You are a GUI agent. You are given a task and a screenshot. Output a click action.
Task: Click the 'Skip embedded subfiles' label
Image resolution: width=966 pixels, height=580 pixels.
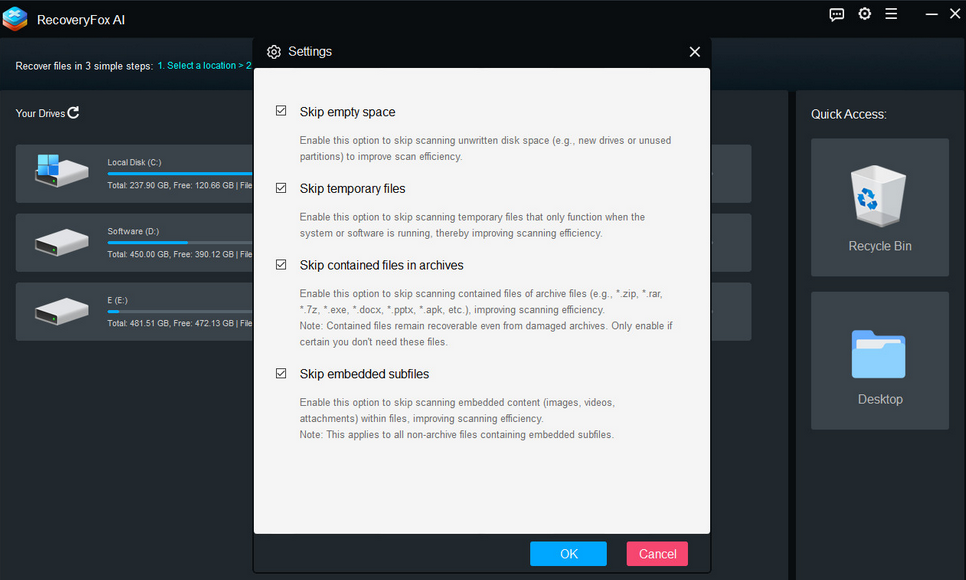pyautogui.click(x=364, y=374)
